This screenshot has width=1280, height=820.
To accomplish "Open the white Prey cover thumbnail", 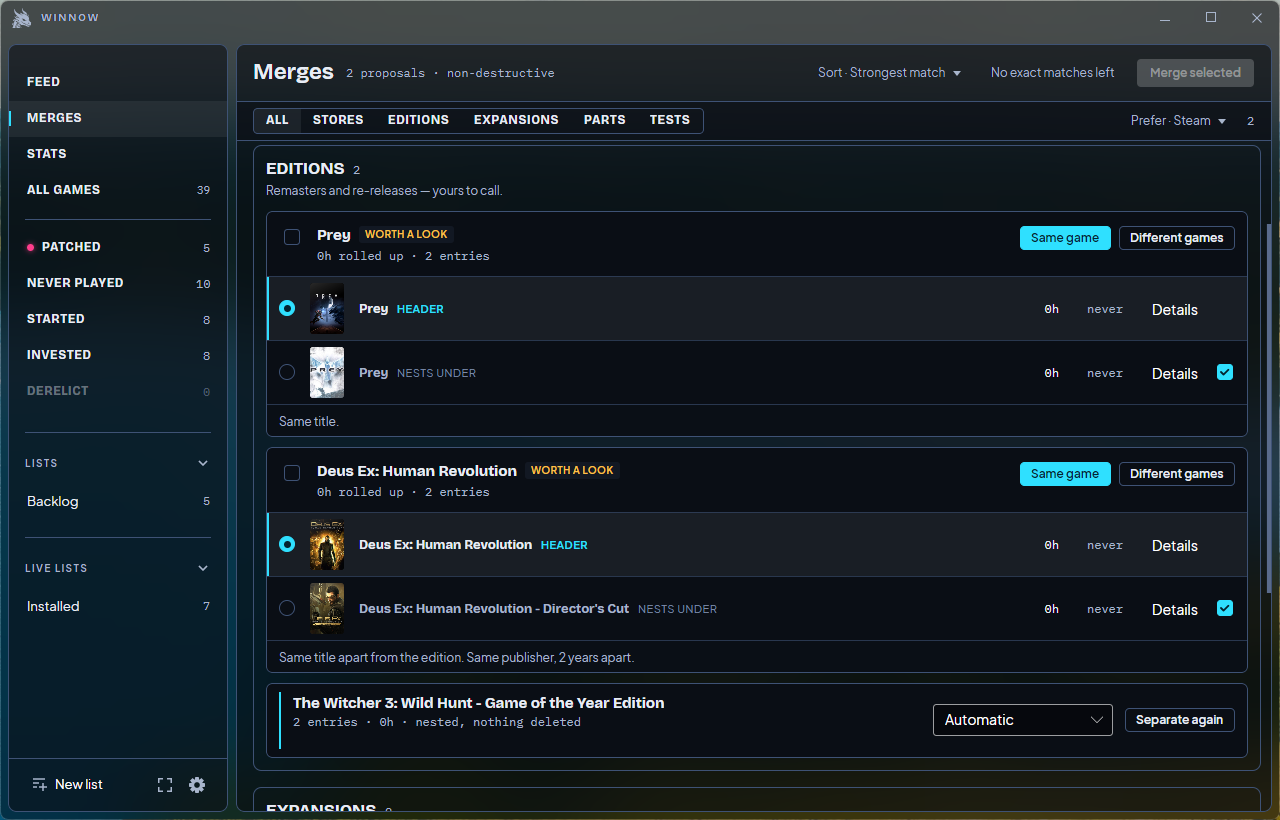I will pyautogui.click(x=327, y=373).
